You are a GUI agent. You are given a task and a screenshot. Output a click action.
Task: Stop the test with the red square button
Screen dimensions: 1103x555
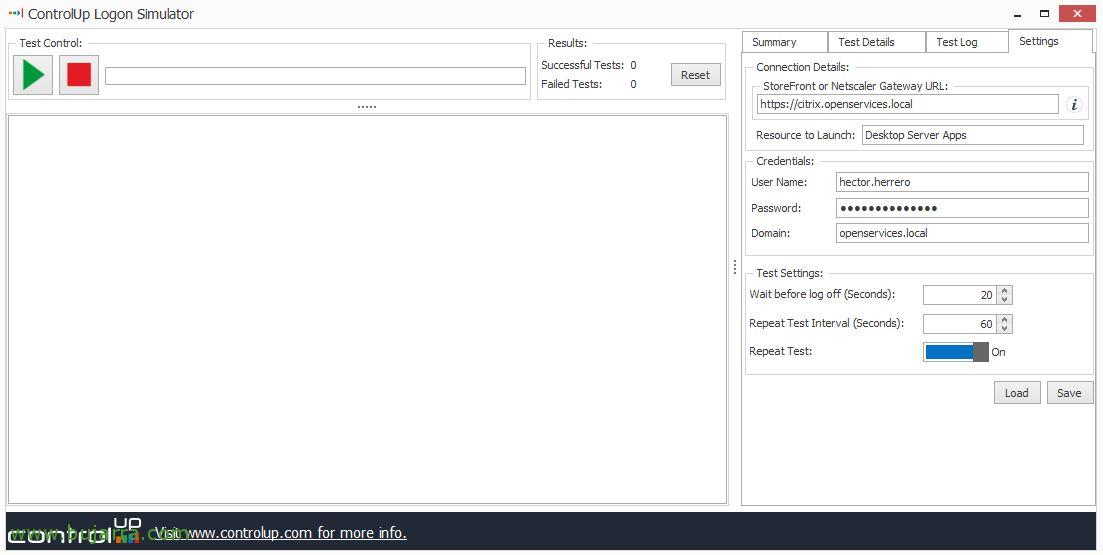[x=79, y=75]
